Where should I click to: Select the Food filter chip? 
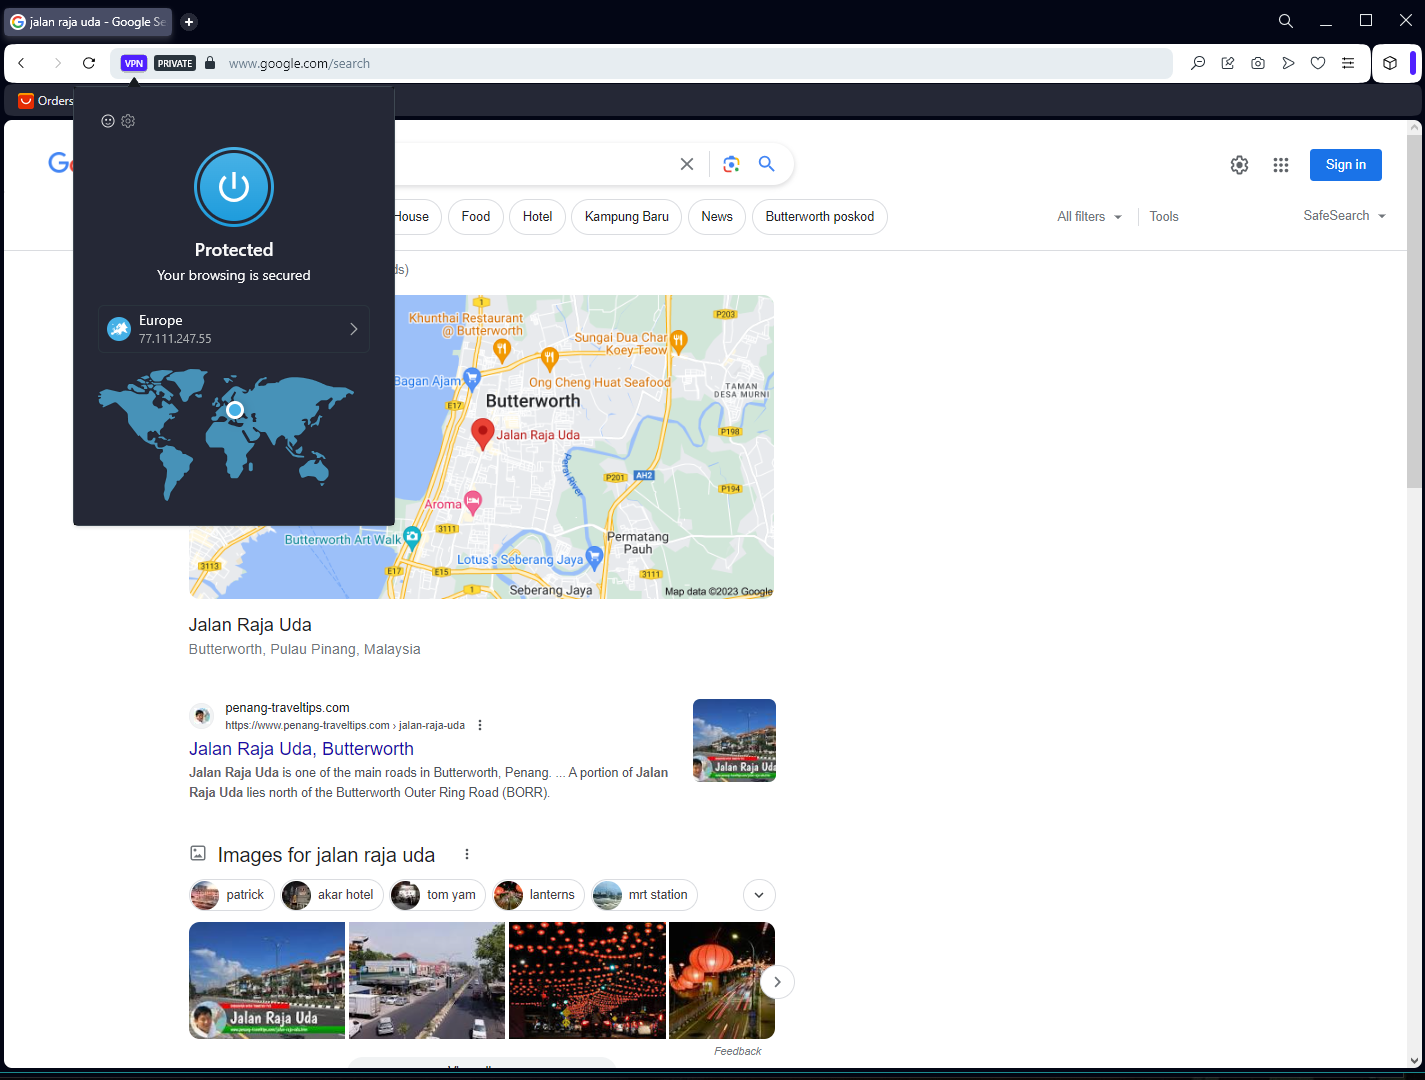tap(476, 217)
